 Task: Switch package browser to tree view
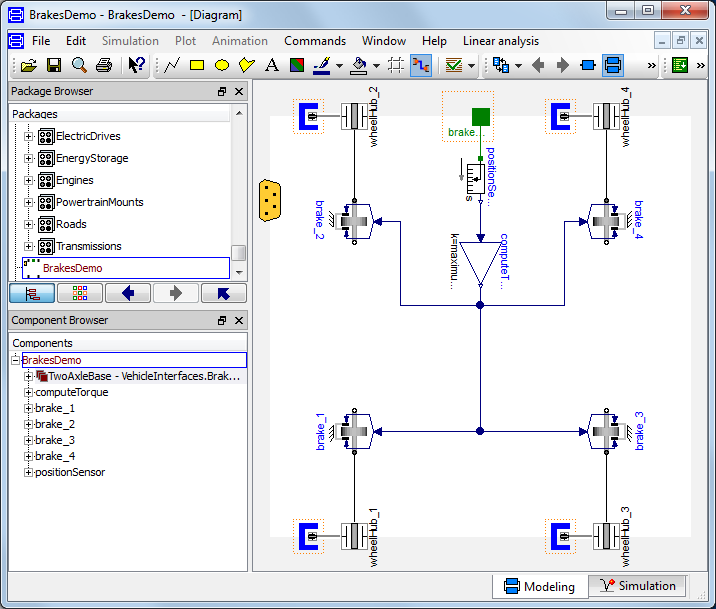[x=31, y=293]
